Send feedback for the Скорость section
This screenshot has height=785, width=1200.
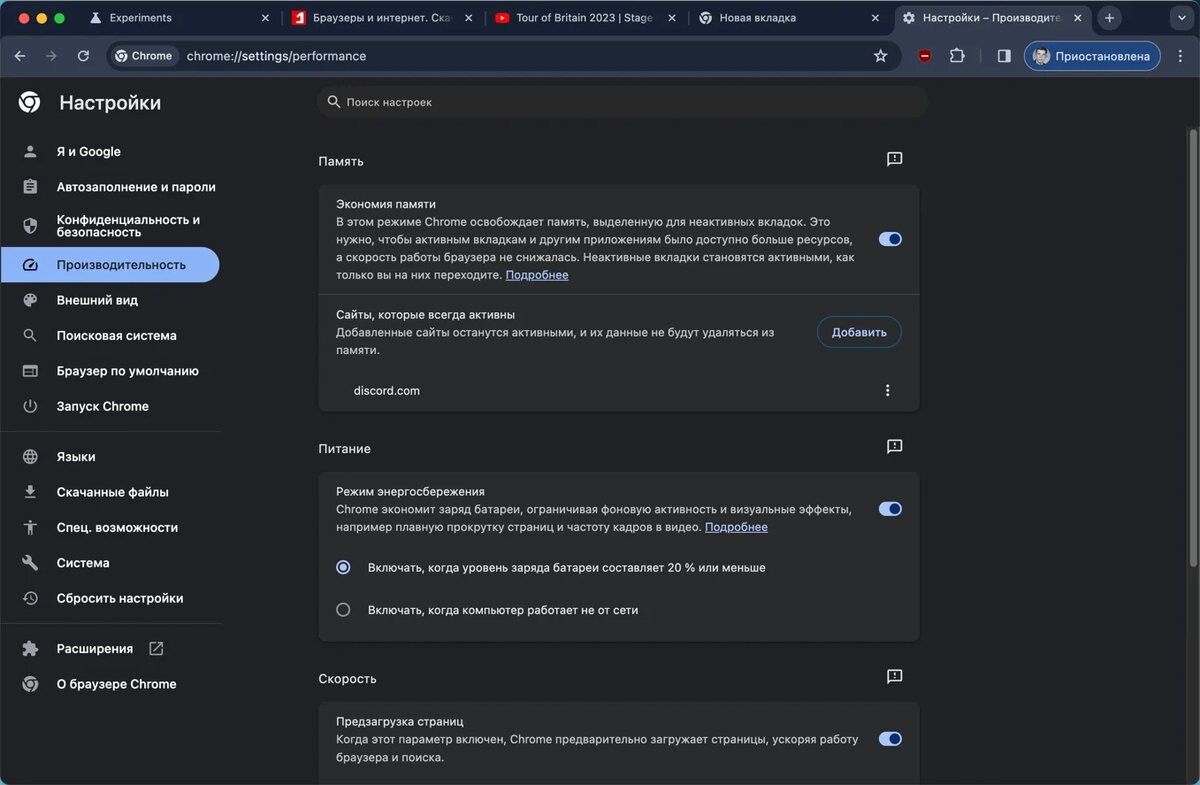(x=895, y=677)
